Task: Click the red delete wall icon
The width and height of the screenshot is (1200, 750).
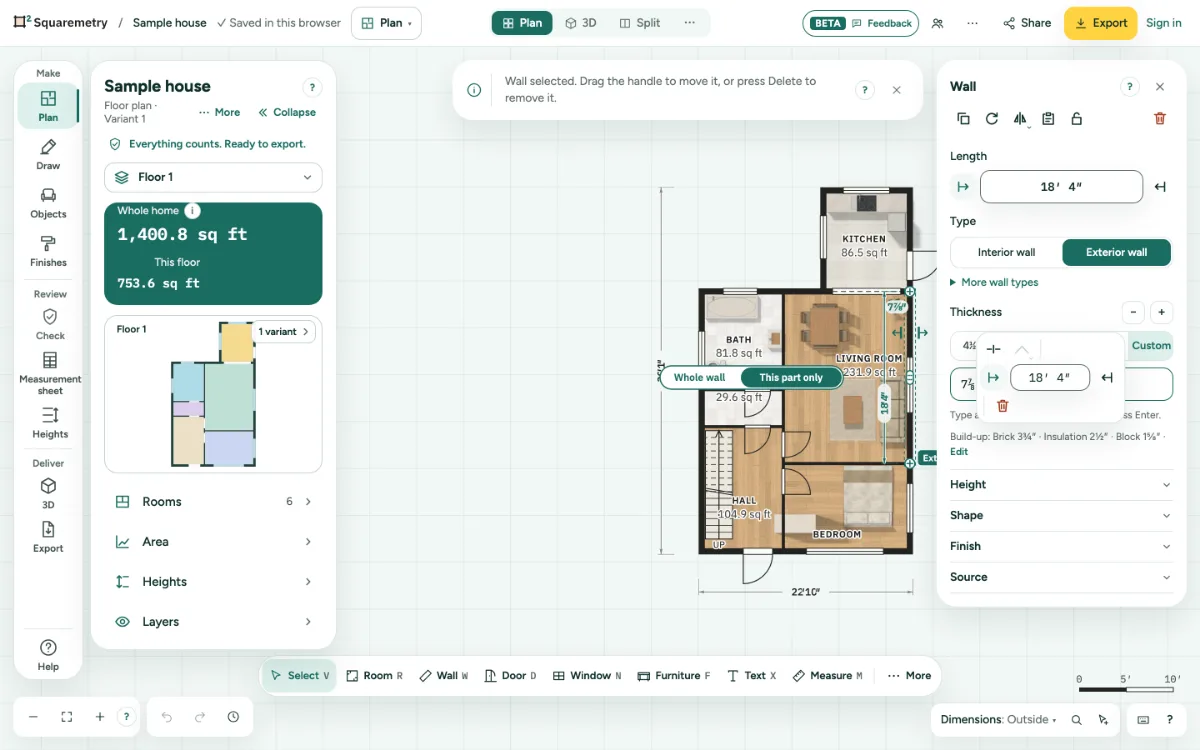Action: (1160, 118)
